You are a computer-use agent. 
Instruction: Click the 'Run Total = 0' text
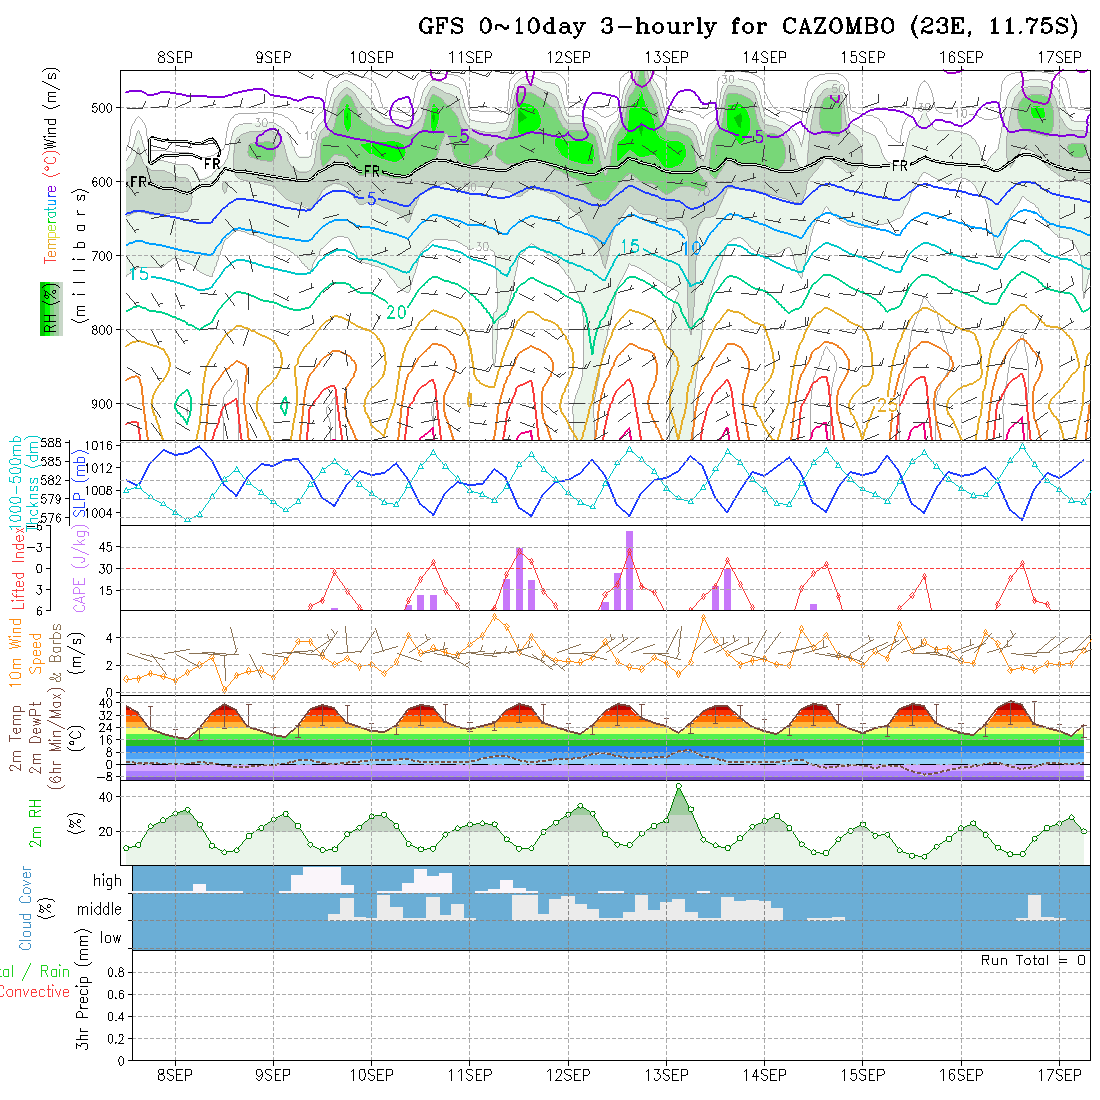coord(1033,960)
